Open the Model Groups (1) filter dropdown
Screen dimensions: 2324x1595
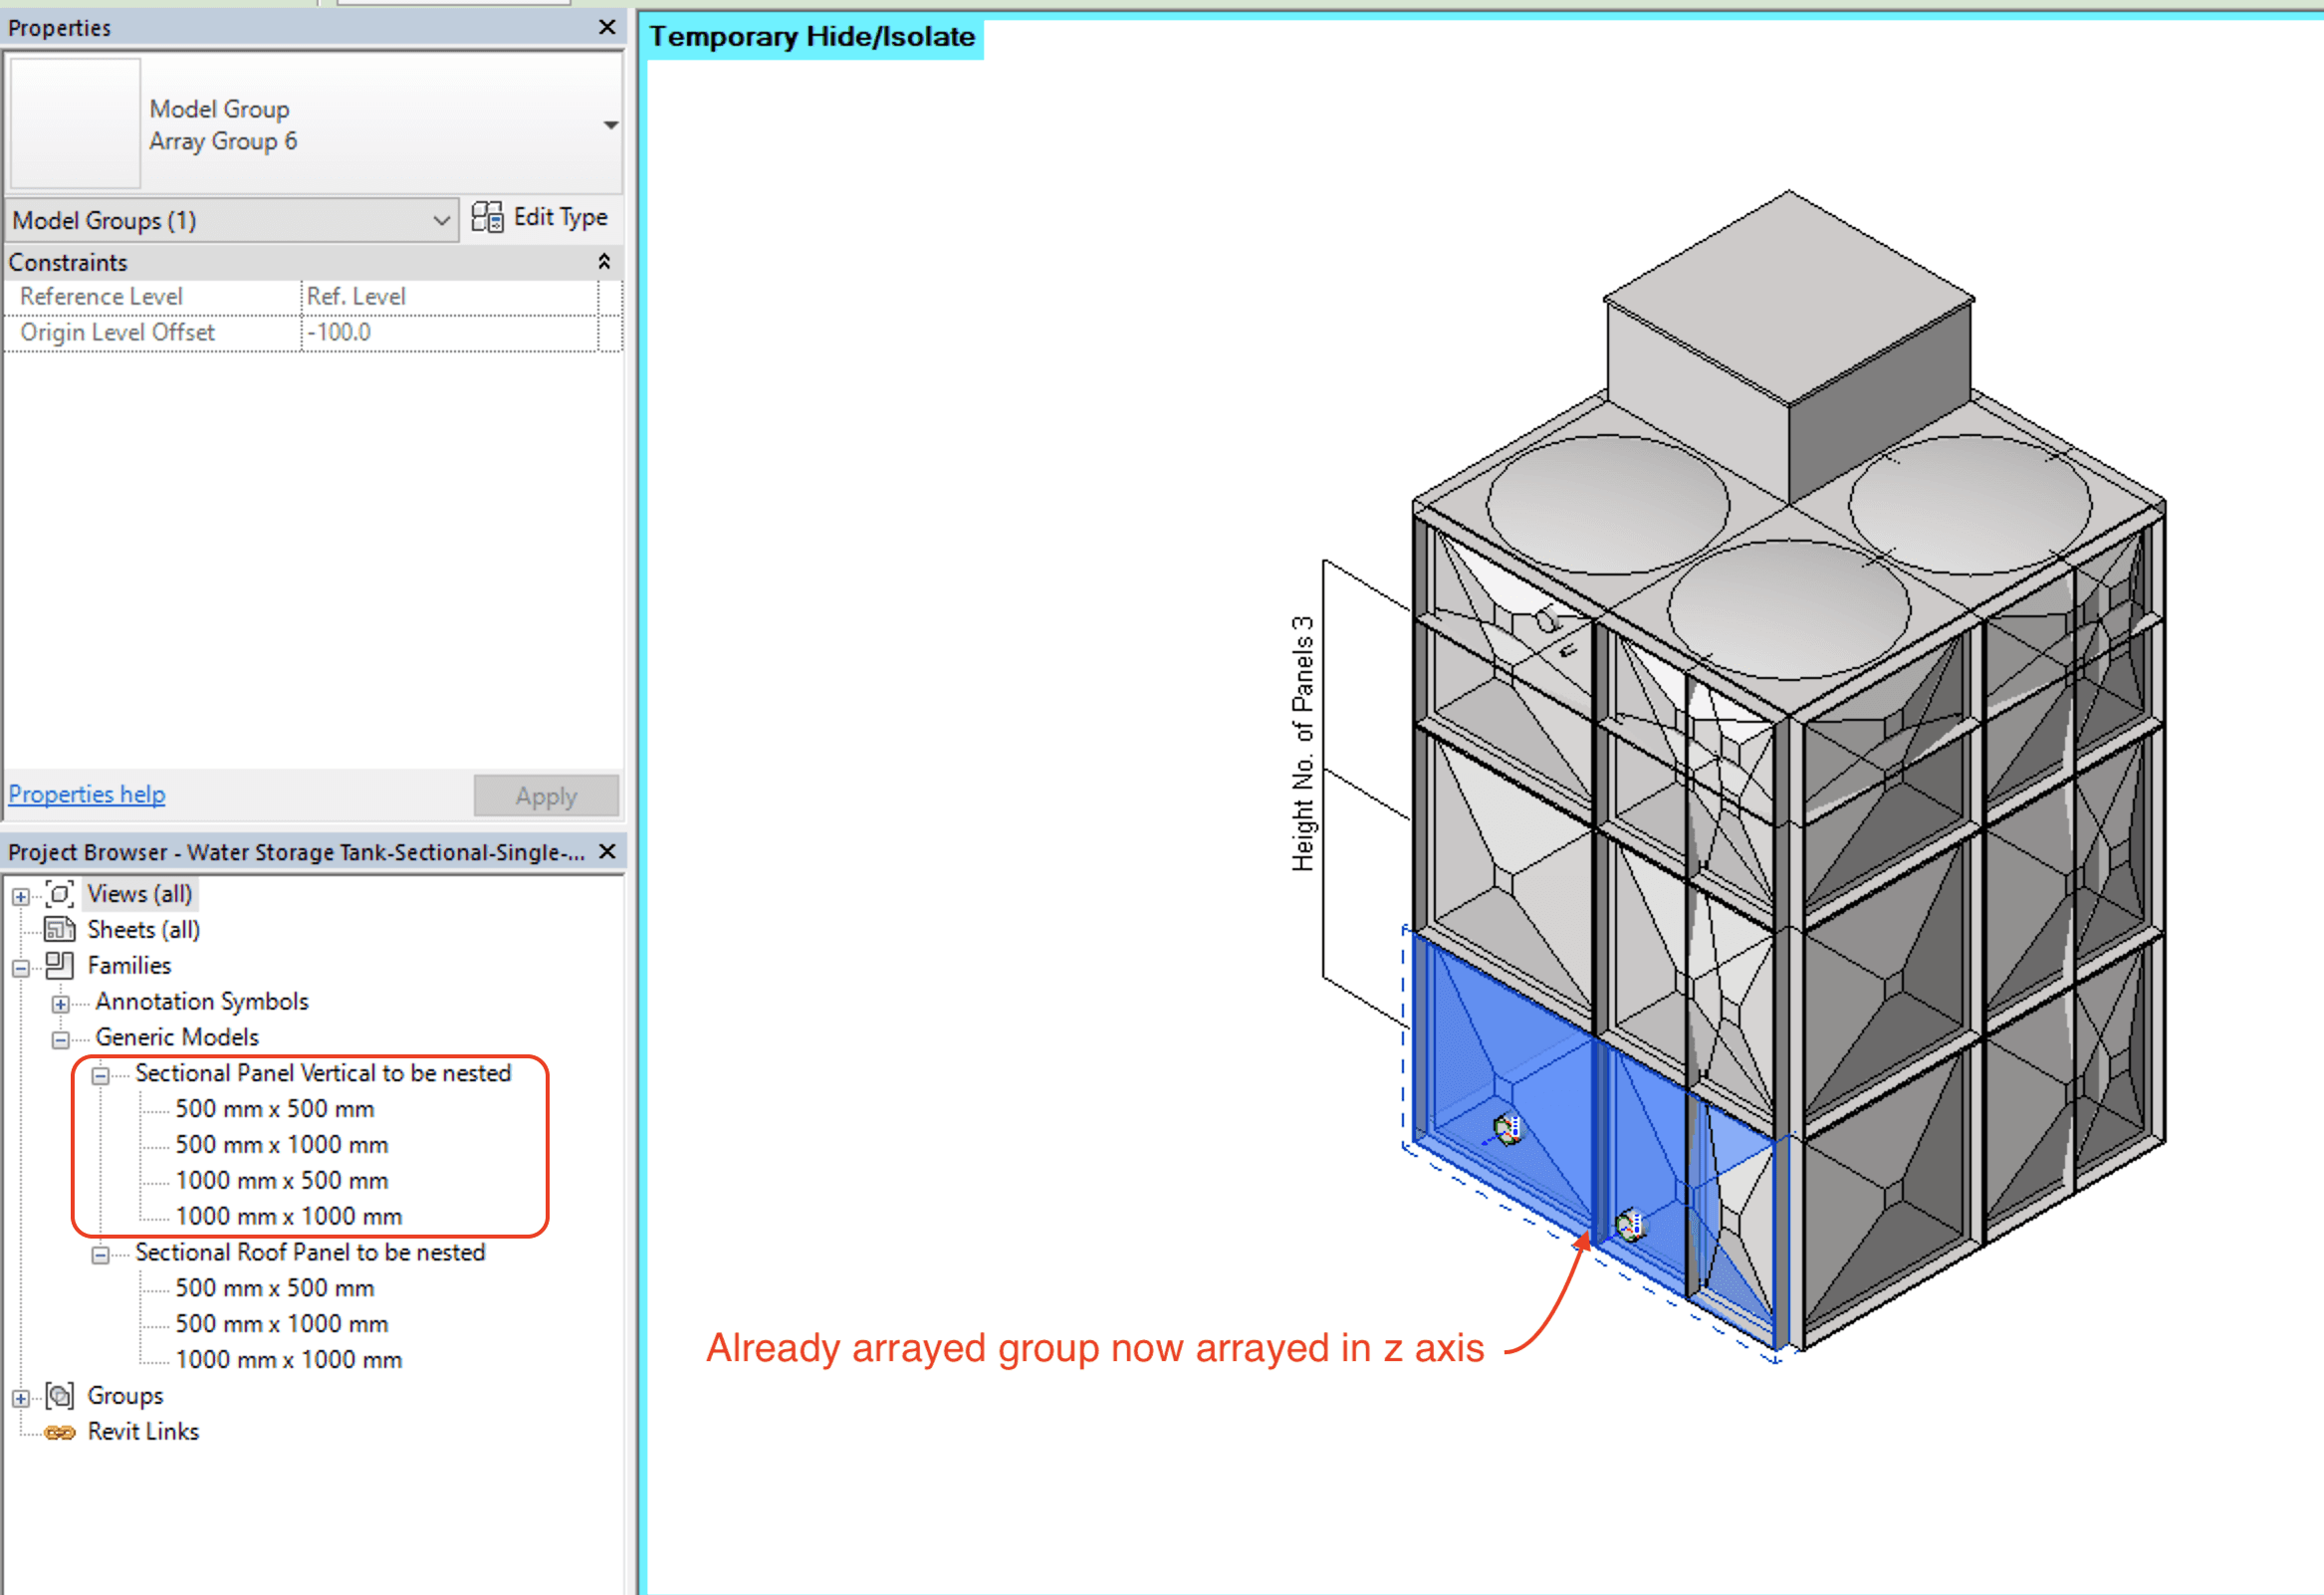click(x=440, y=220)
